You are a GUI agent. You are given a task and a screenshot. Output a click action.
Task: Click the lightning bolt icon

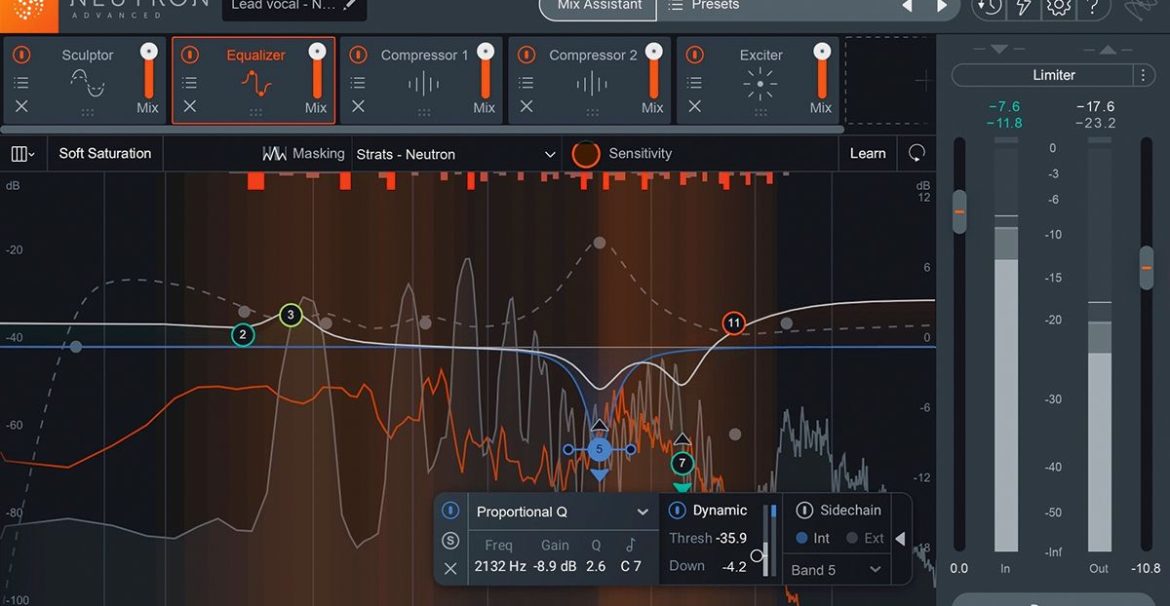[x=1022, y=7]
